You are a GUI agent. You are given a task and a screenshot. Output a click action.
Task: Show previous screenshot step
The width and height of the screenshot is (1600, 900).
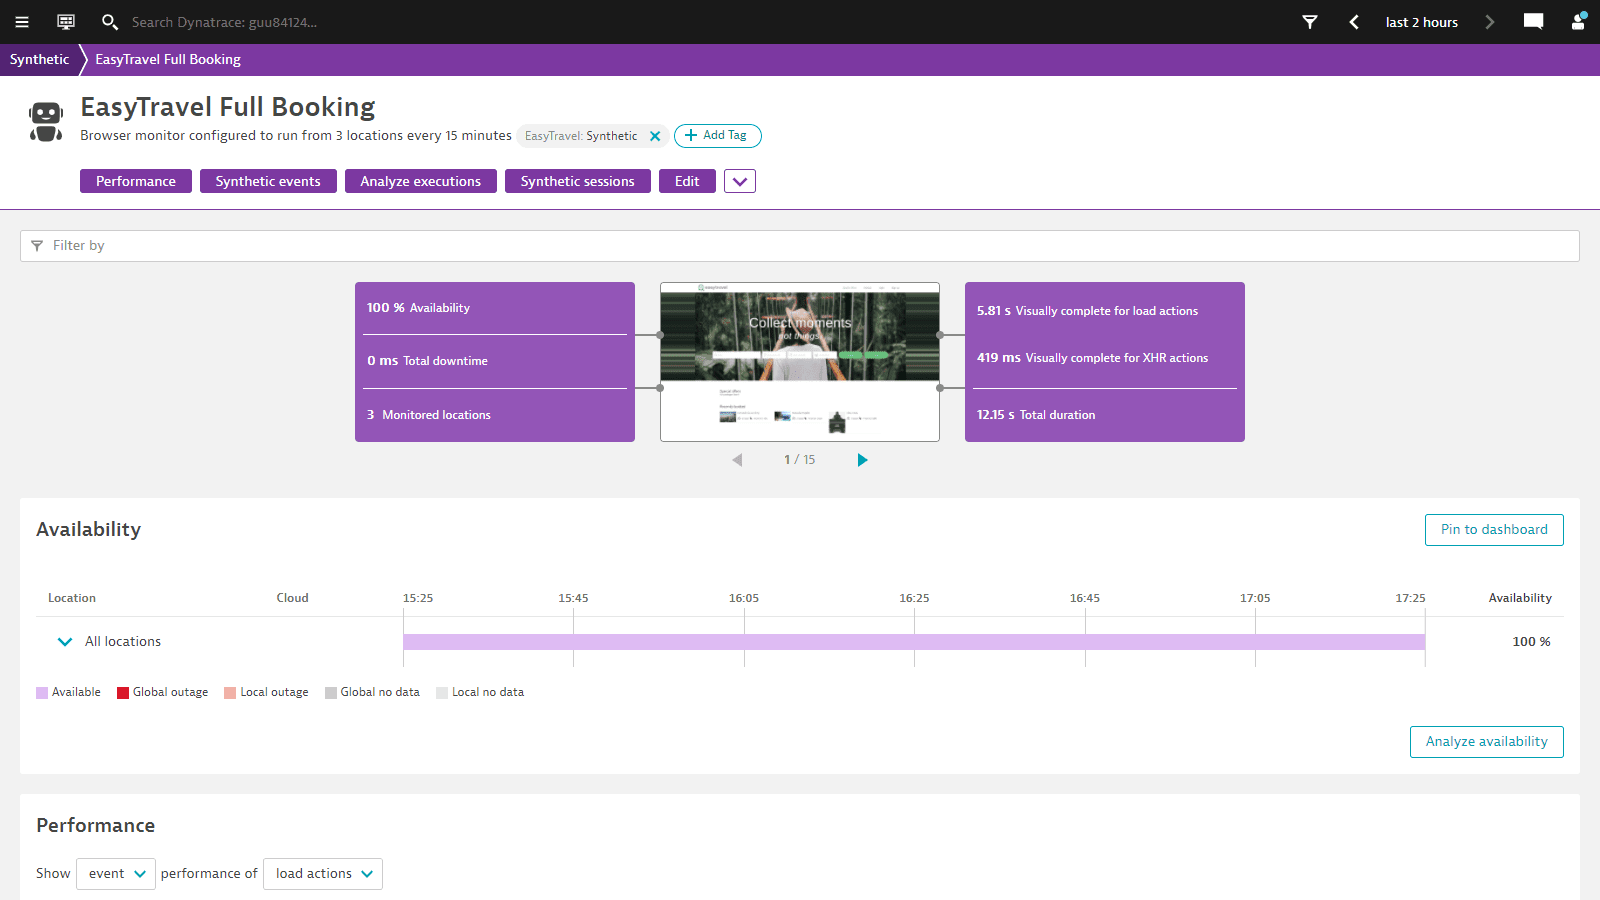(737, 460)
